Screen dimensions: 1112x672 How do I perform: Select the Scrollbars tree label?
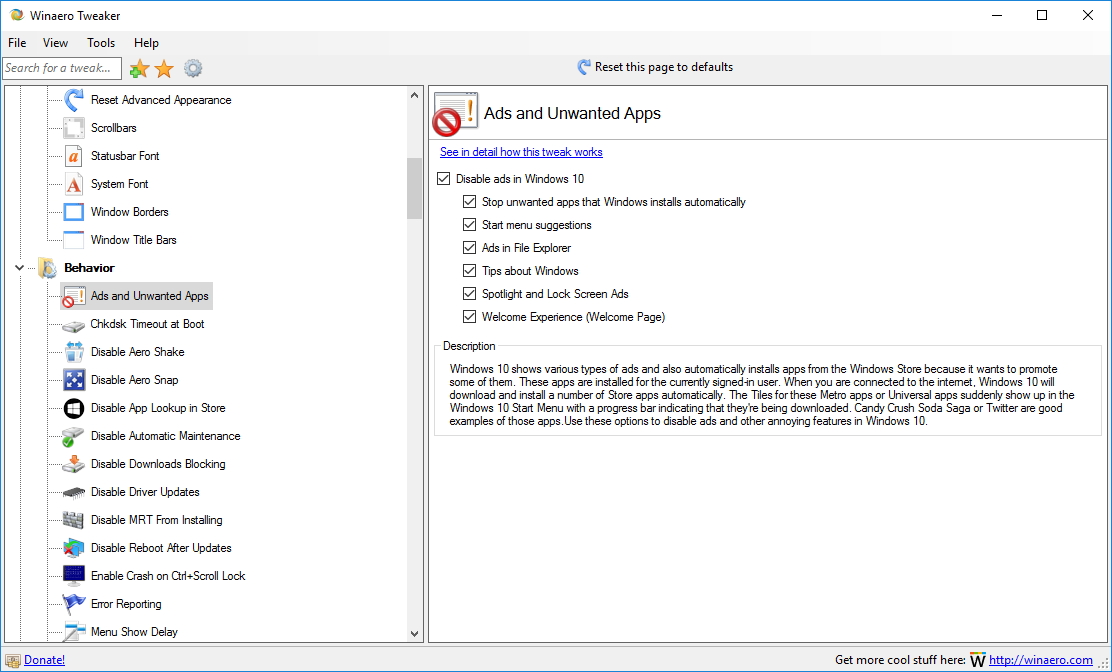[113, 128]
